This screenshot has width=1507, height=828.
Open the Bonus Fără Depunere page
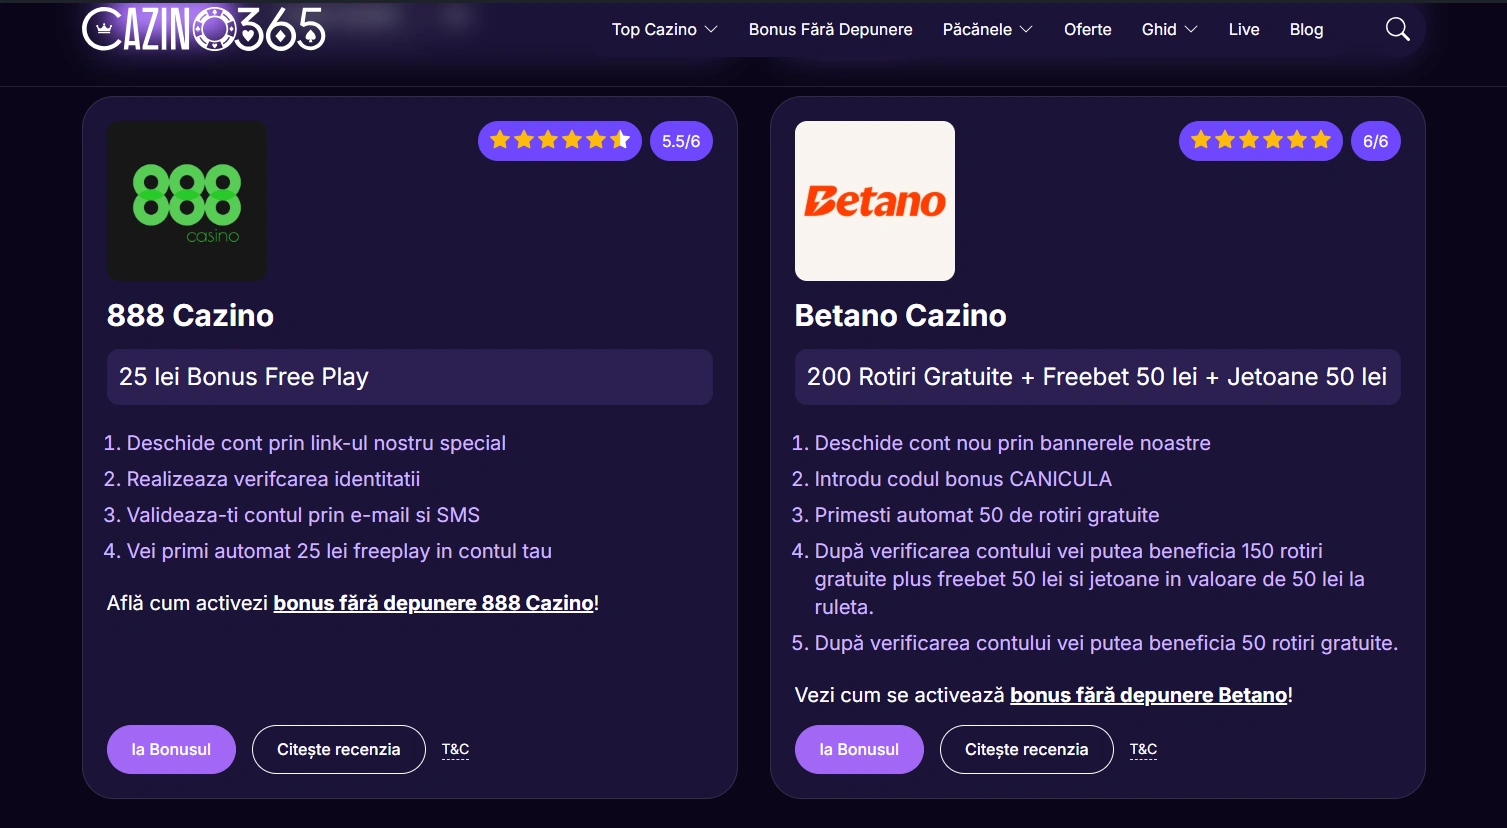[x=830, y=30]
